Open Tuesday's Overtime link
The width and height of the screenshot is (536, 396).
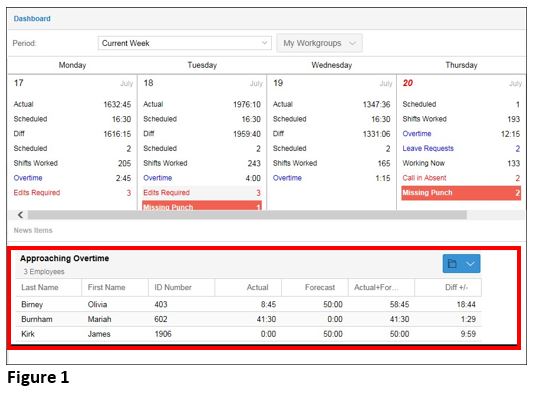tap(158, 178)
